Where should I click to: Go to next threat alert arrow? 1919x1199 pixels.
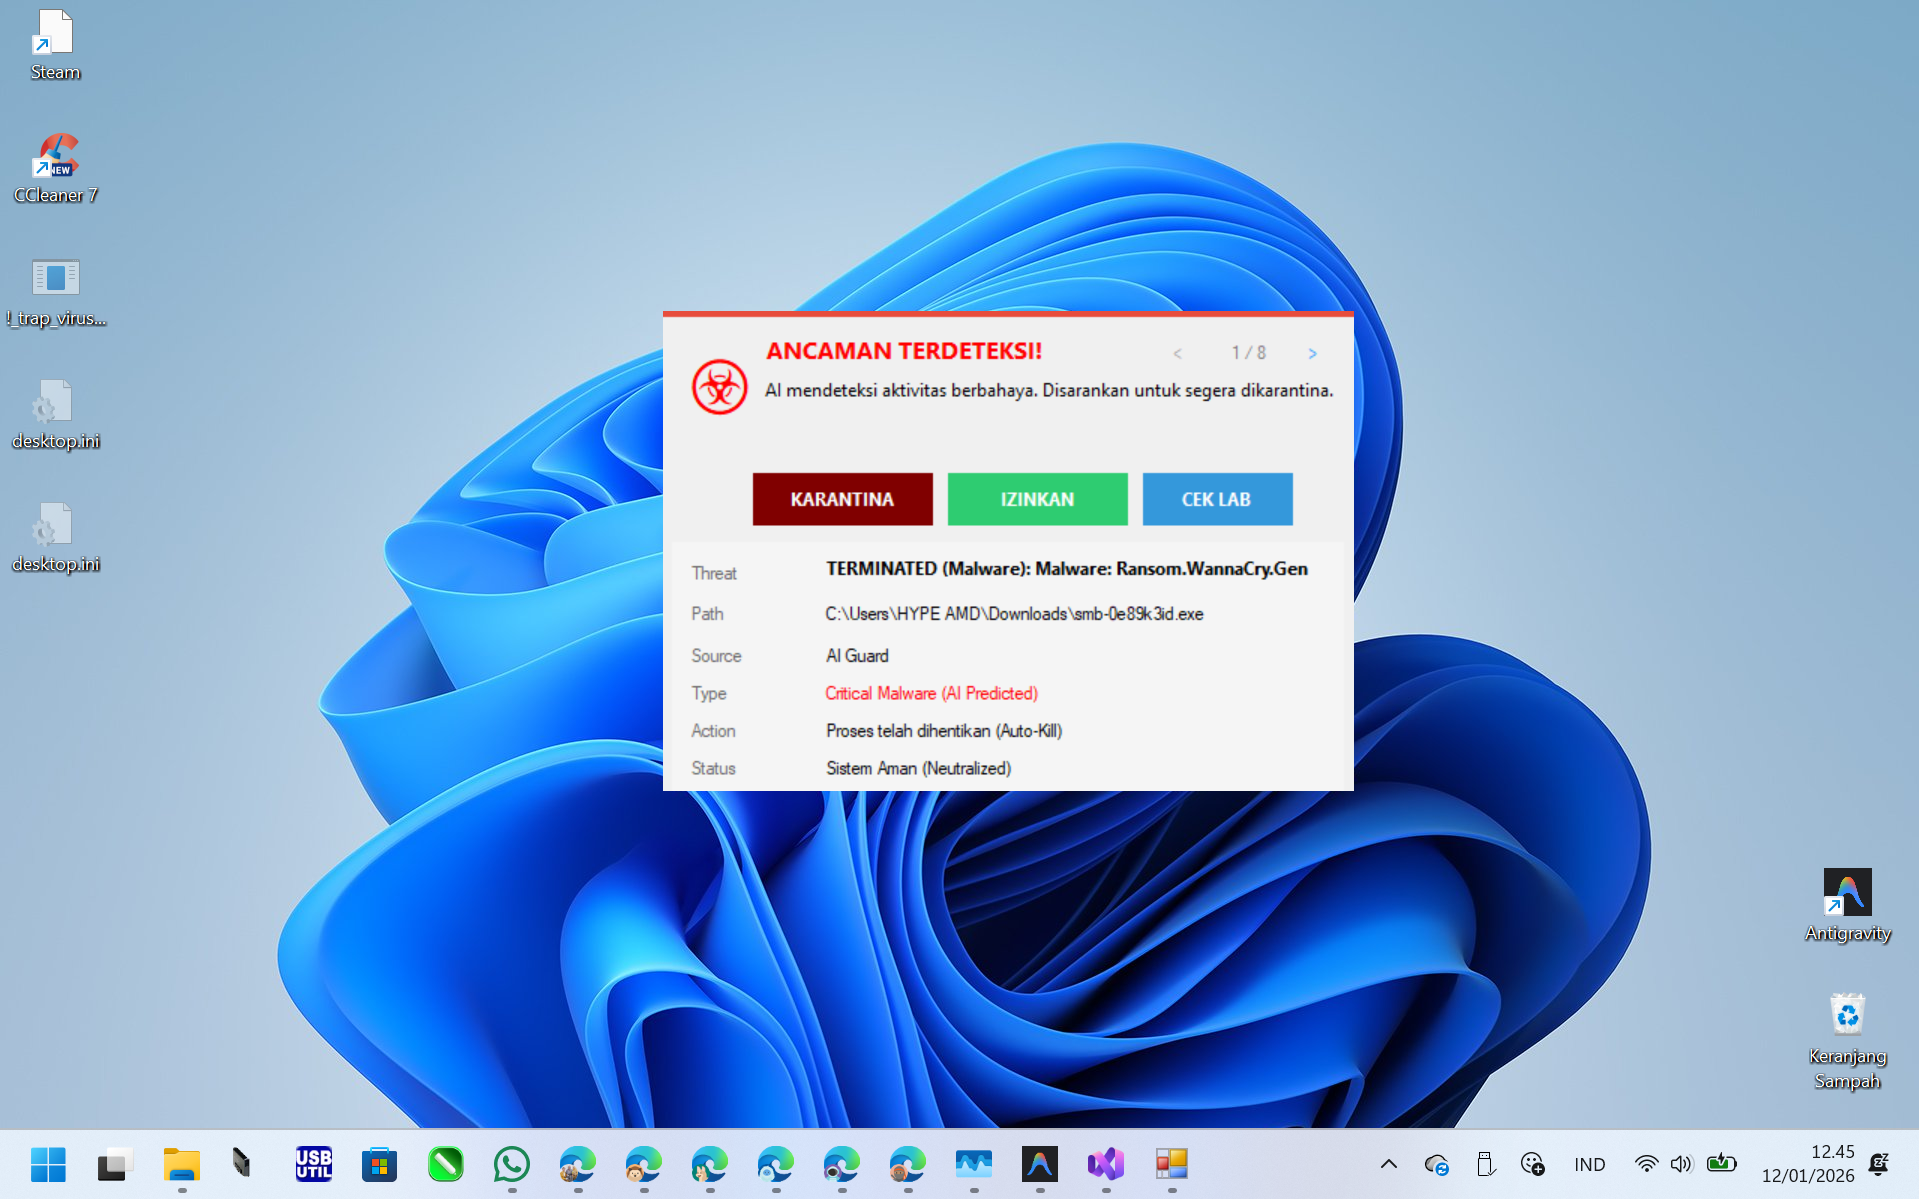click(x=1312, y=353)
